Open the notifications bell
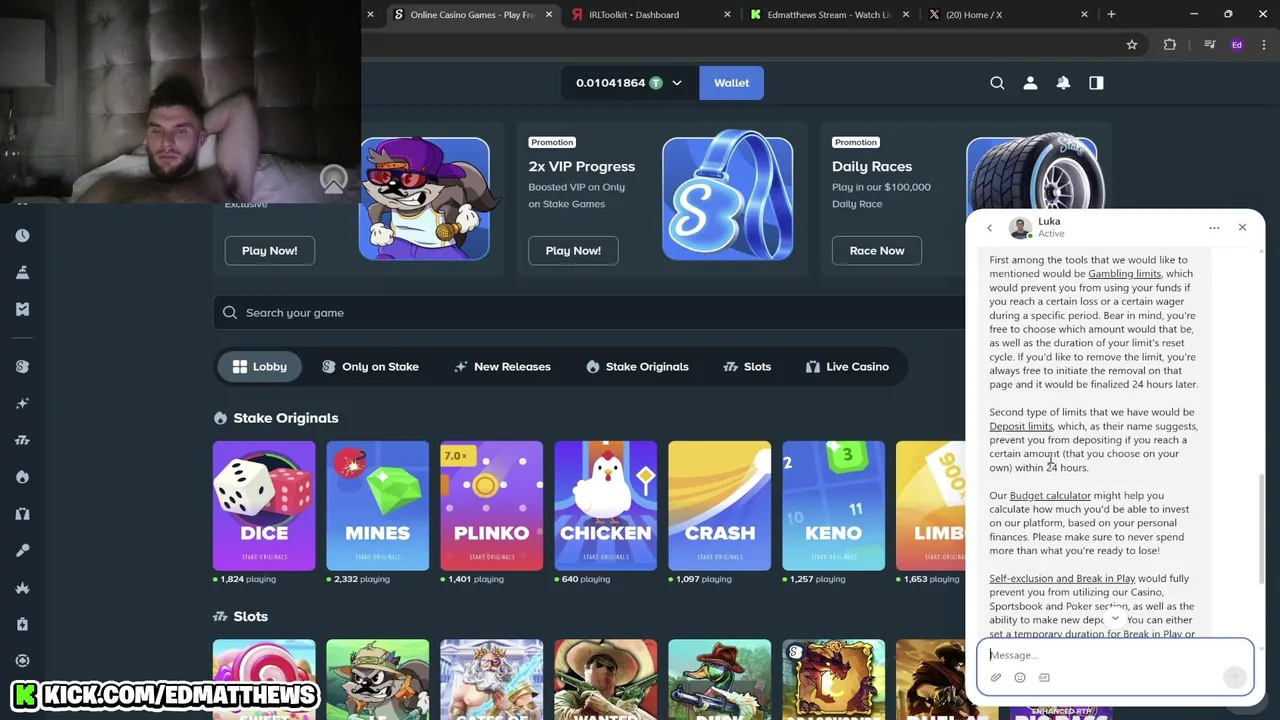This screenshot has width=1280, height=720. click(x=1063, y=83)
